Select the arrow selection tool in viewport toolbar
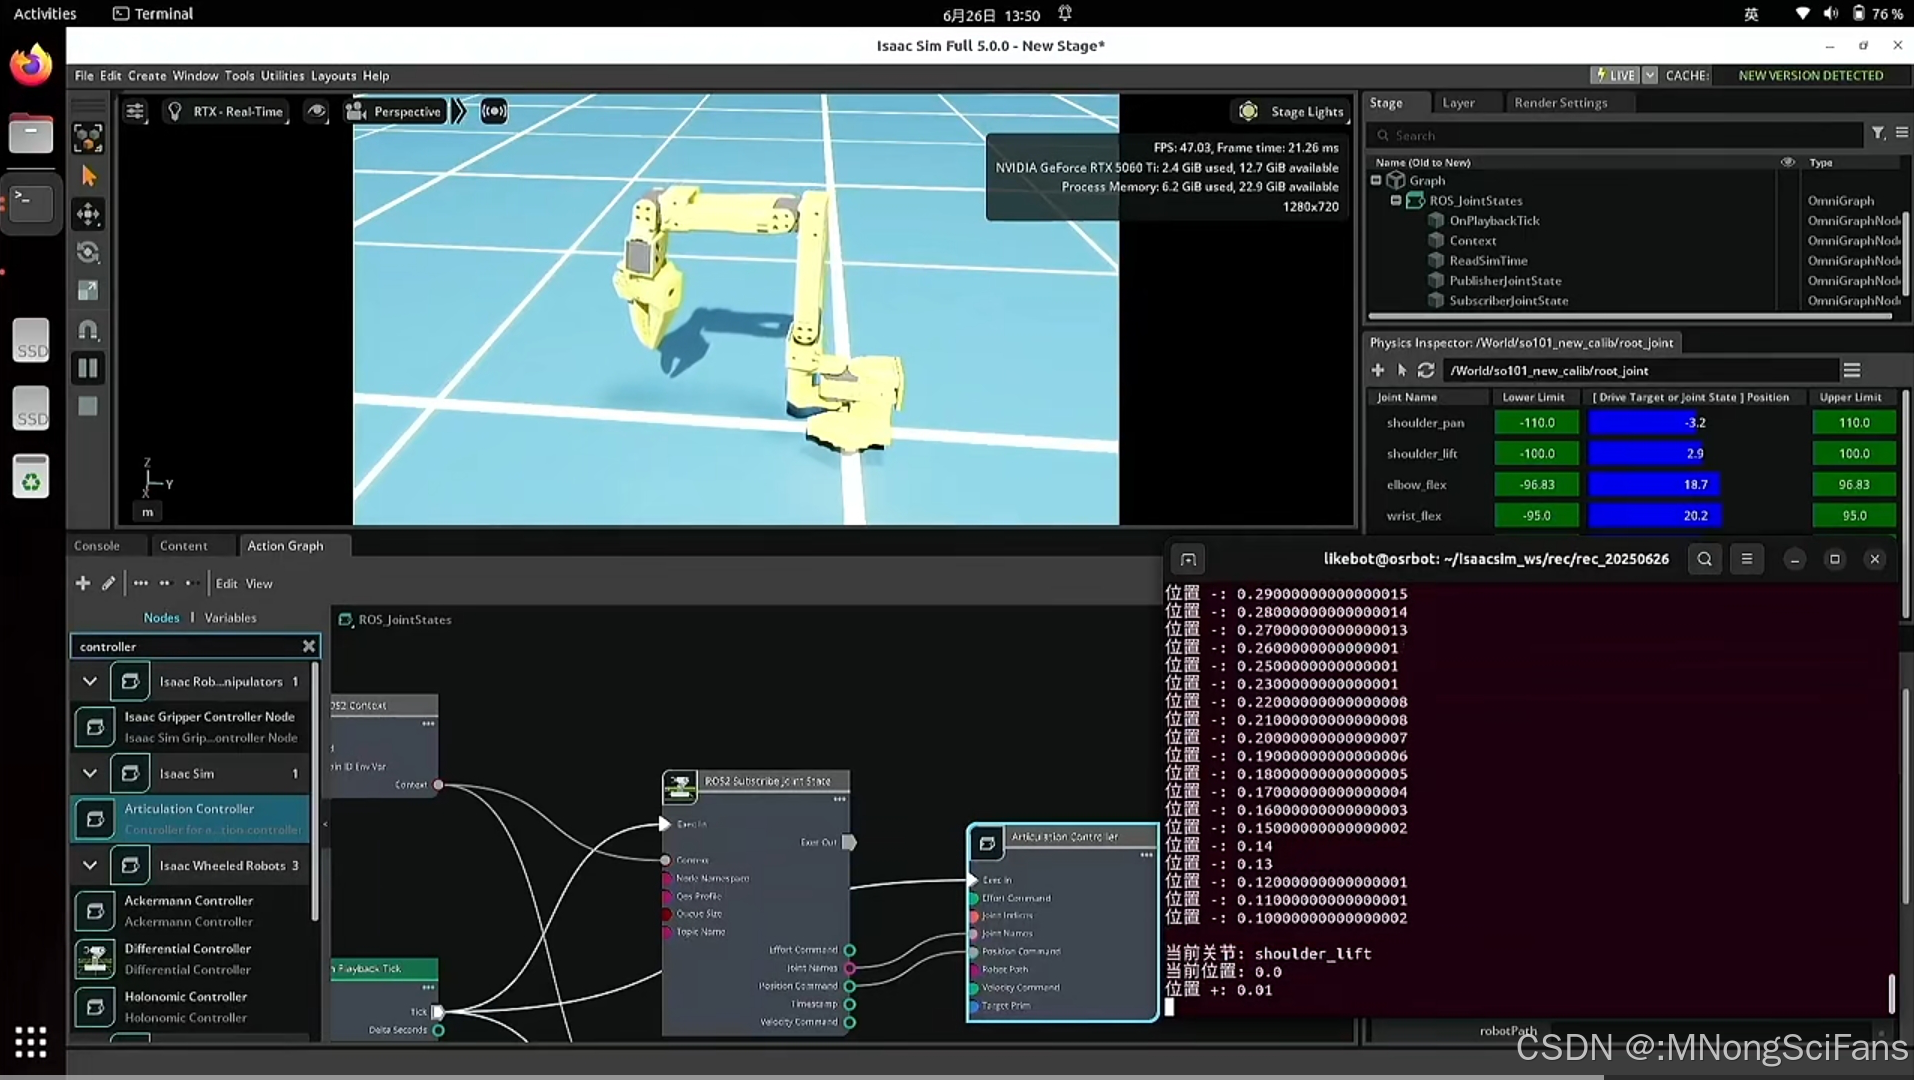Image resolution: width=1914 pixels, height=1080 pixels. 88,177
